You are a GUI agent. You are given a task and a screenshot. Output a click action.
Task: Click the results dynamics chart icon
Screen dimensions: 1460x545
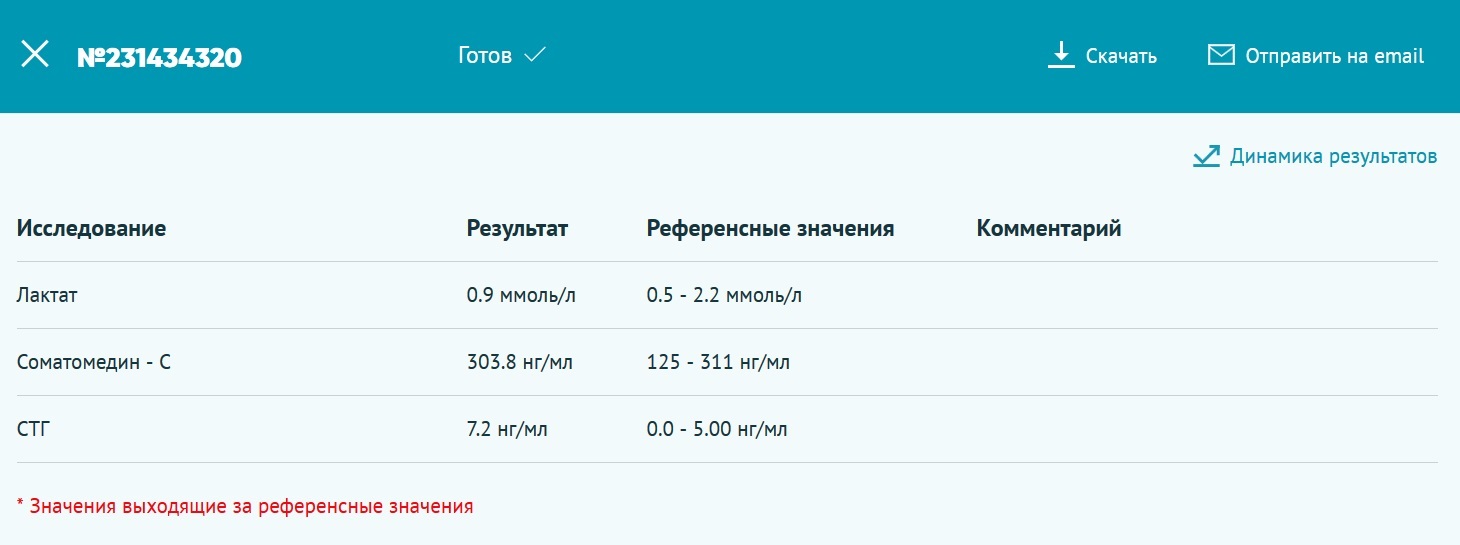pos(1206,156)
